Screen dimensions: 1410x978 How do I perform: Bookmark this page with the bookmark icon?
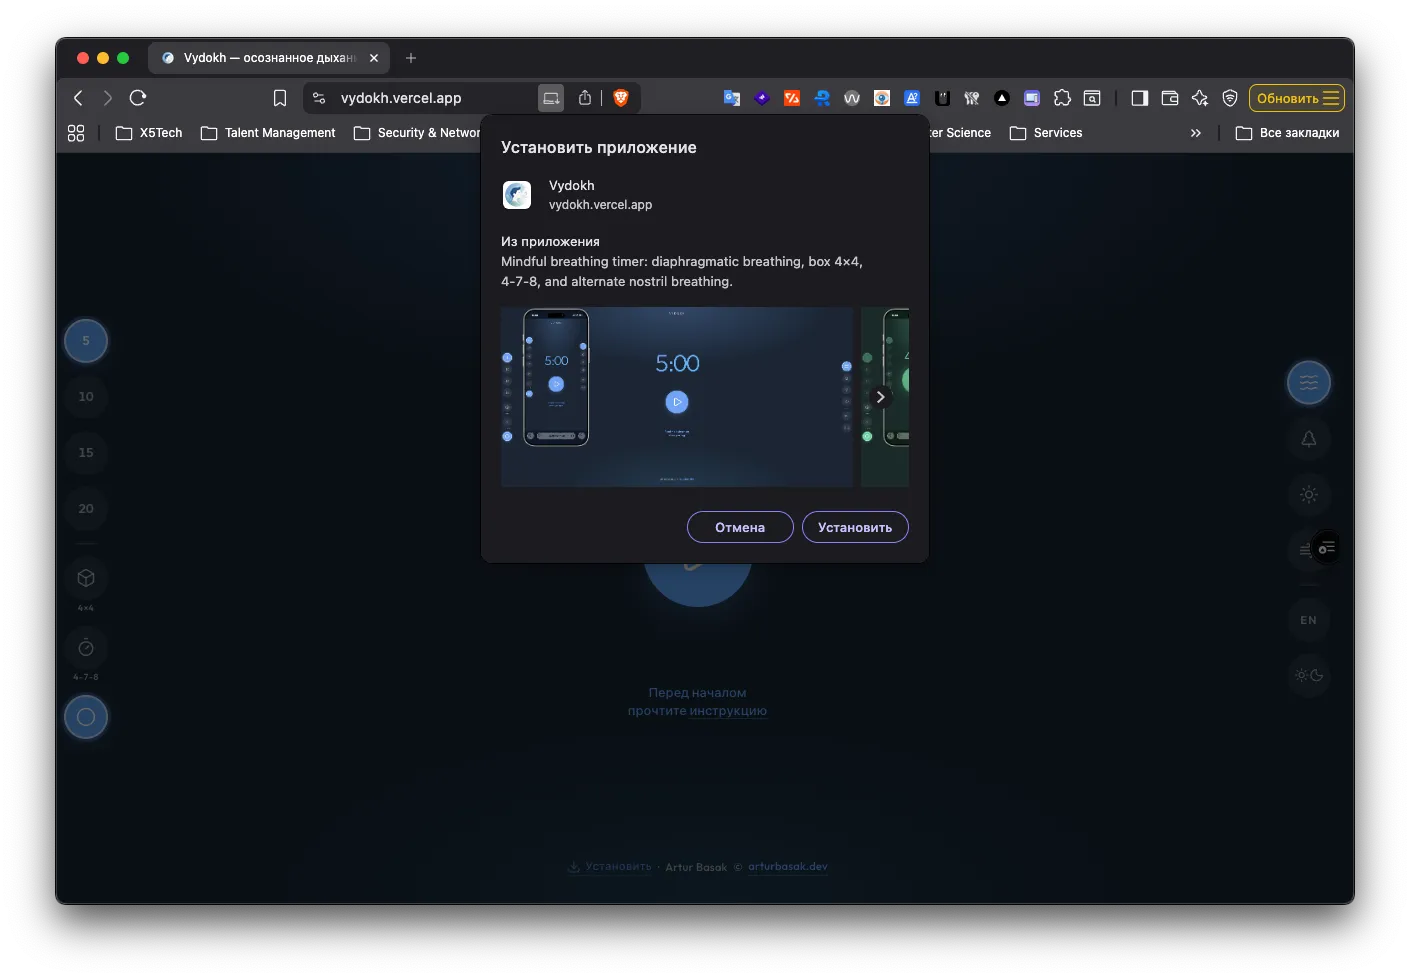280,98
